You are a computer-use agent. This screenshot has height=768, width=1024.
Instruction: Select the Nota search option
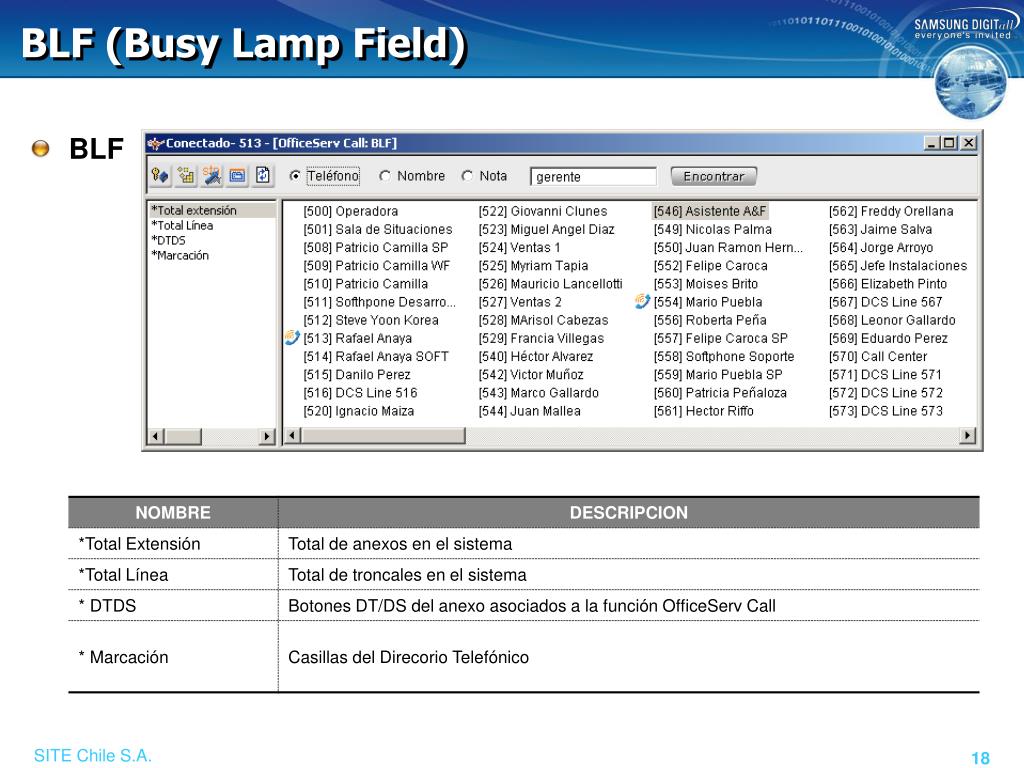(467, 176)
